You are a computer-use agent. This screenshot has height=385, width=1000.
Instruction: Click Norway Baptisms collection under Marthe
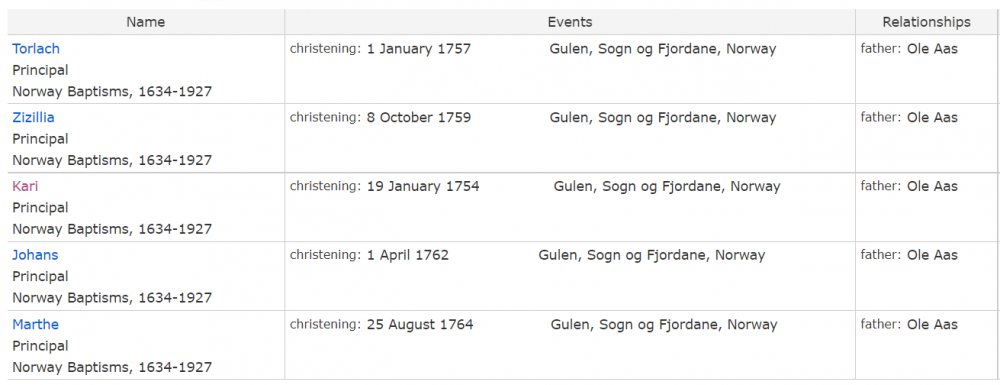click(112, 367)
